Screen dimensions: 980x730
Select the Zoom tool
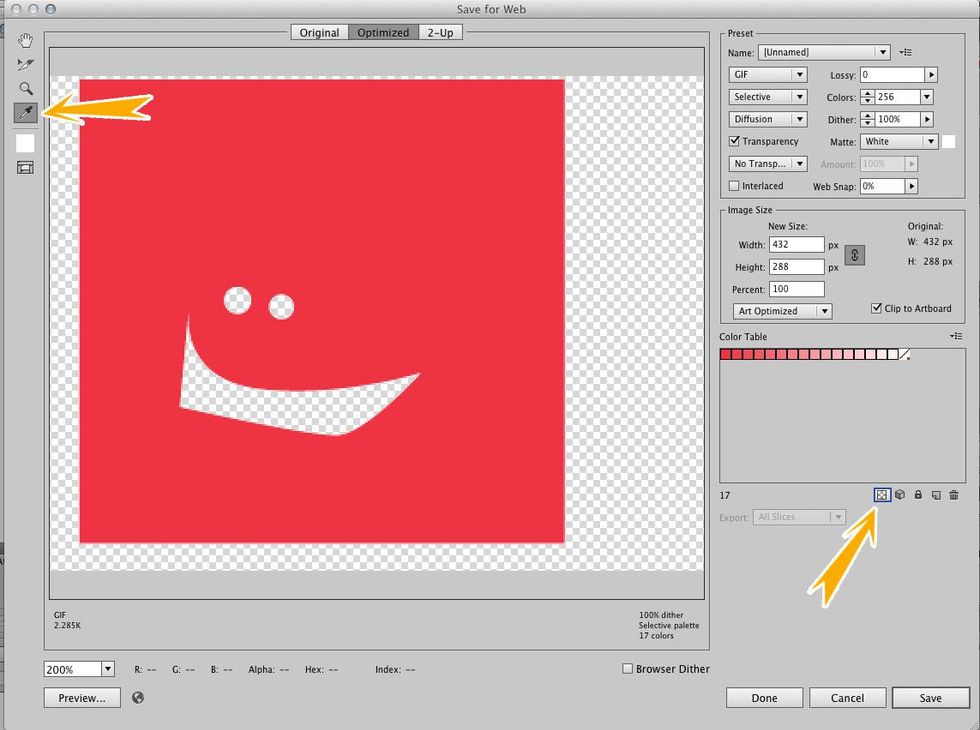point(25,88)
